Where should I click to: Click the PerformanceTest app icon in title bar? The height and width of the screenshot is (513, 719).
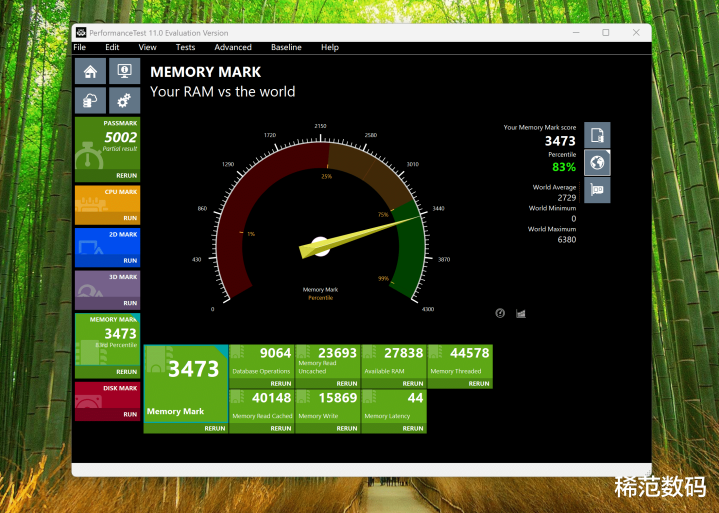[x=81, y=33]
